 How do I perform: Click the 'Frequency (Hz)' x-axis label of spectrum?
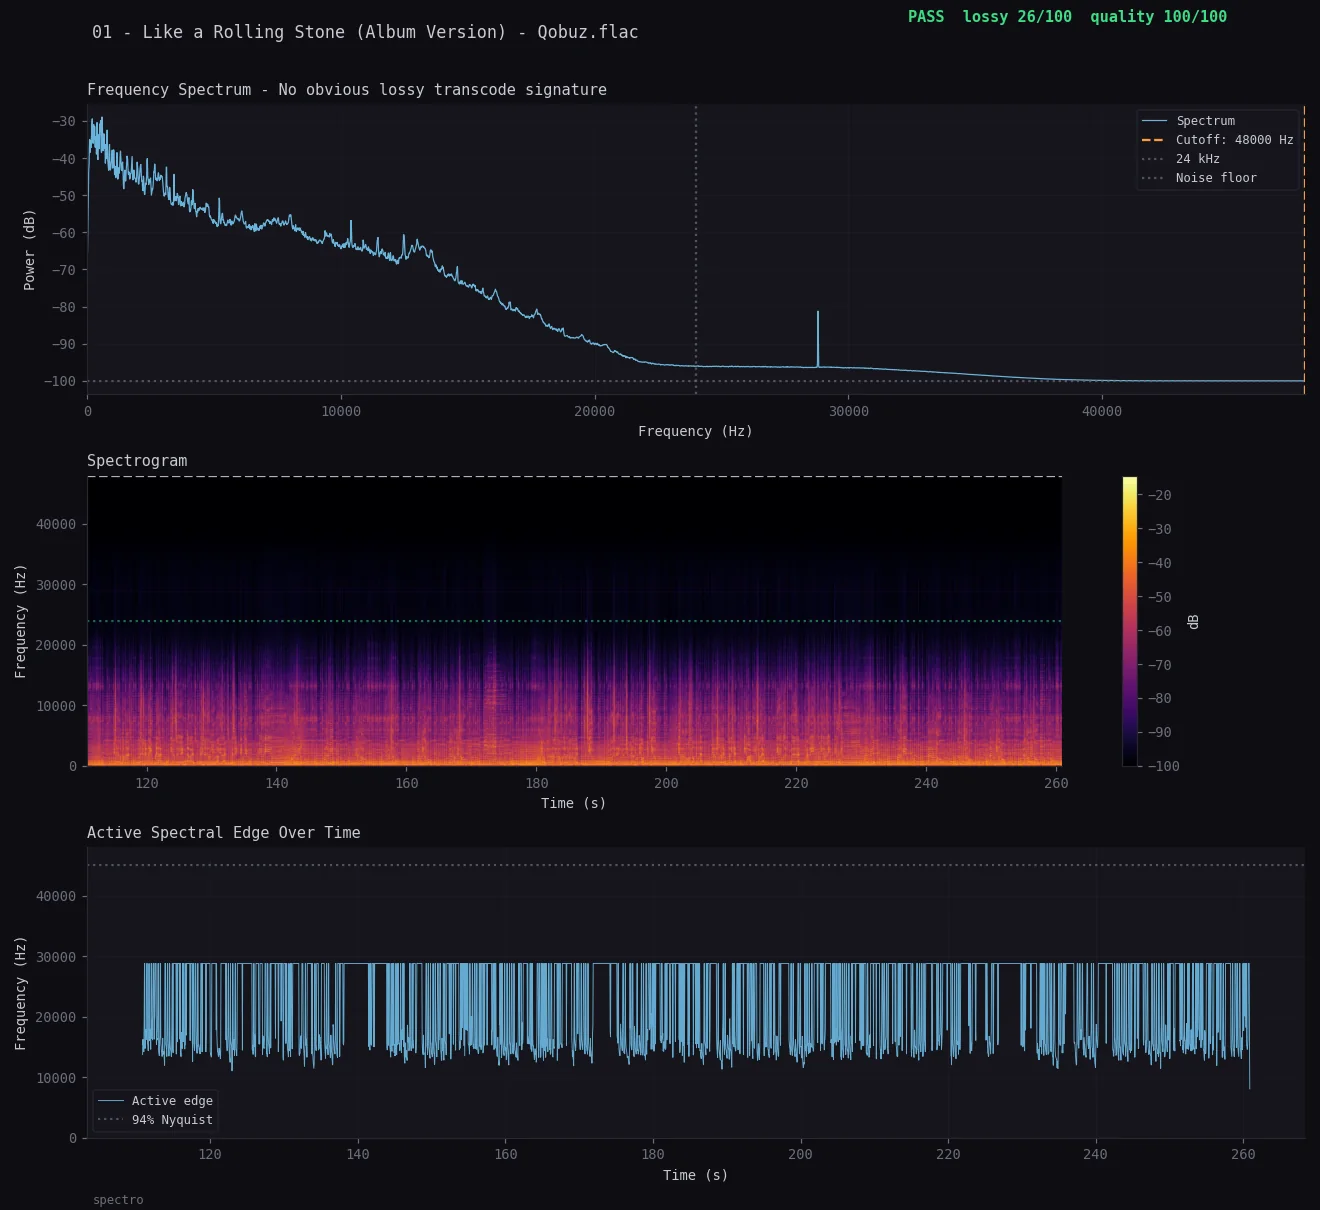(695, 431)
